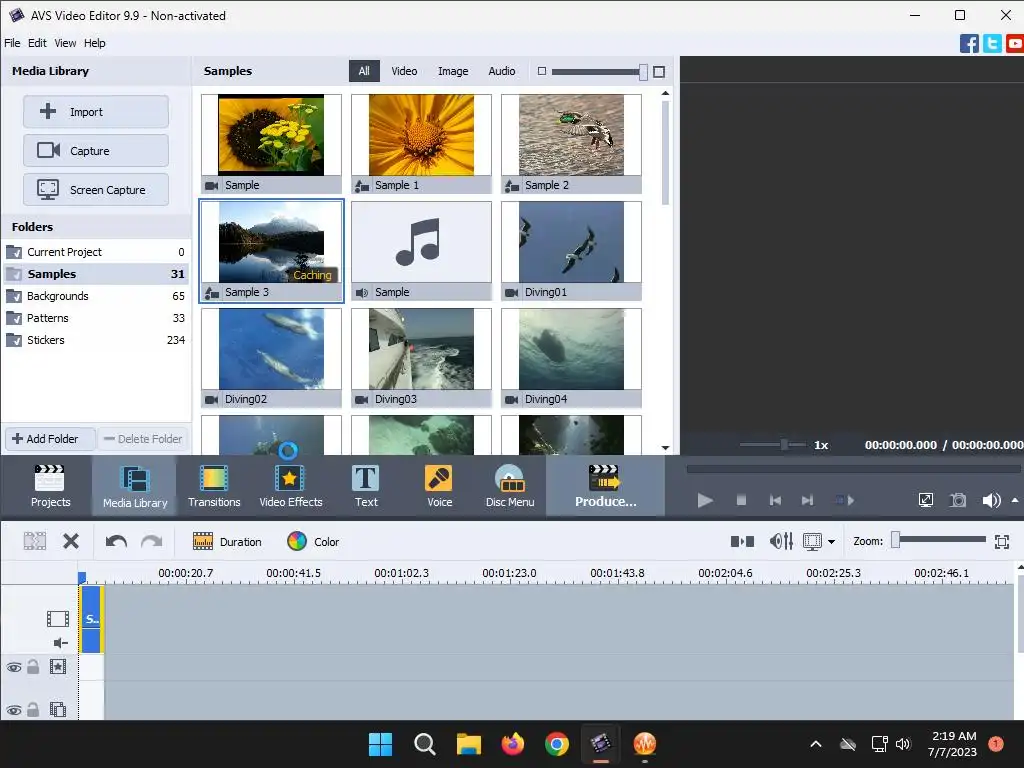1024x768 pixels.
Task: Open the audio mixer
Action: (781, 541)
